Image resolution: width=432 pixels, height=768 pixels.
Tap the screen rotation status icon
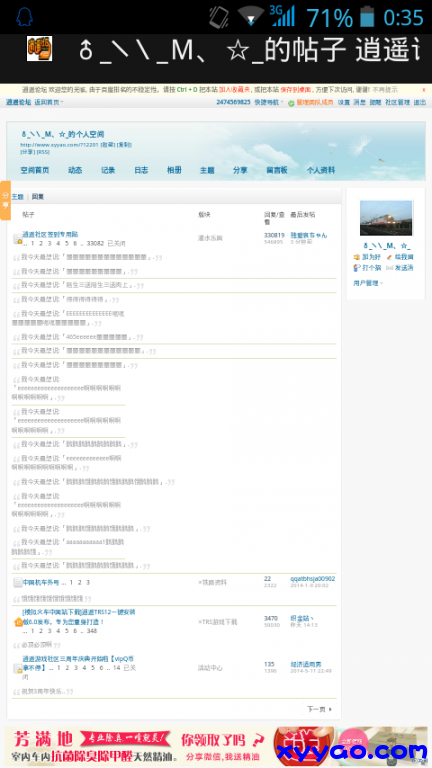coord(219,17)
